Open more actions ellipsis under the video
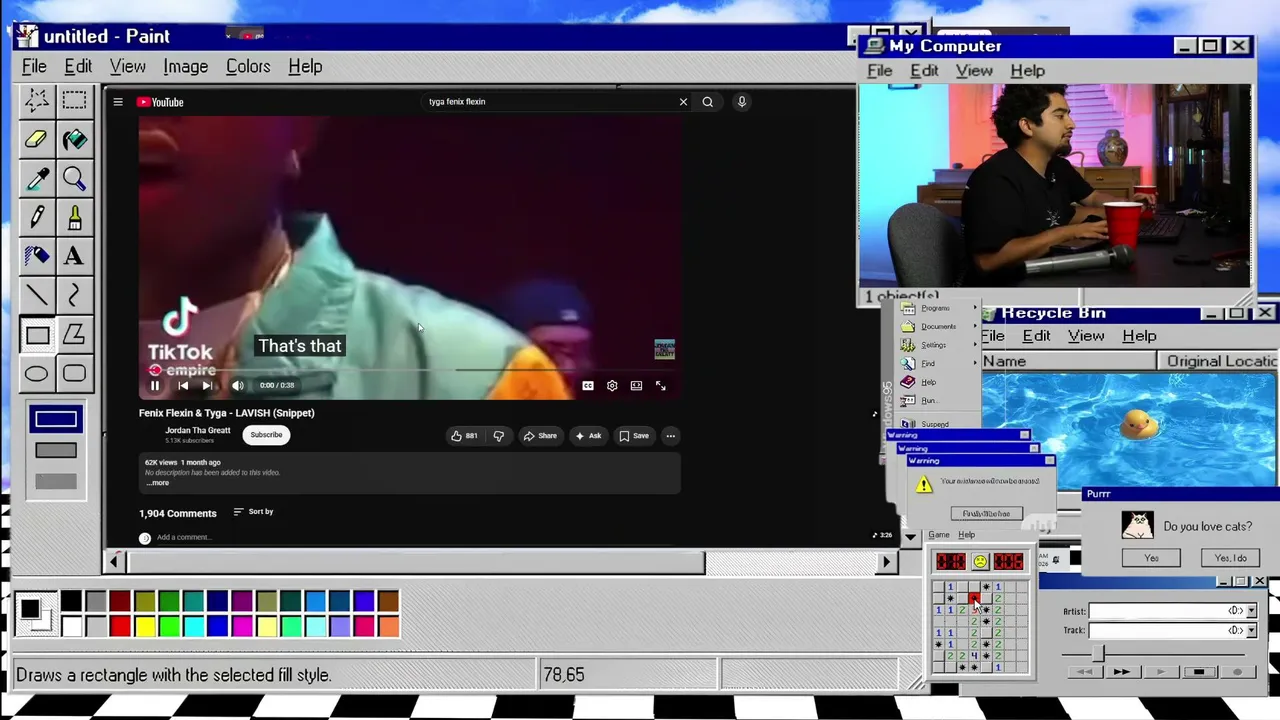The image size is (1280, 720). 671,436
